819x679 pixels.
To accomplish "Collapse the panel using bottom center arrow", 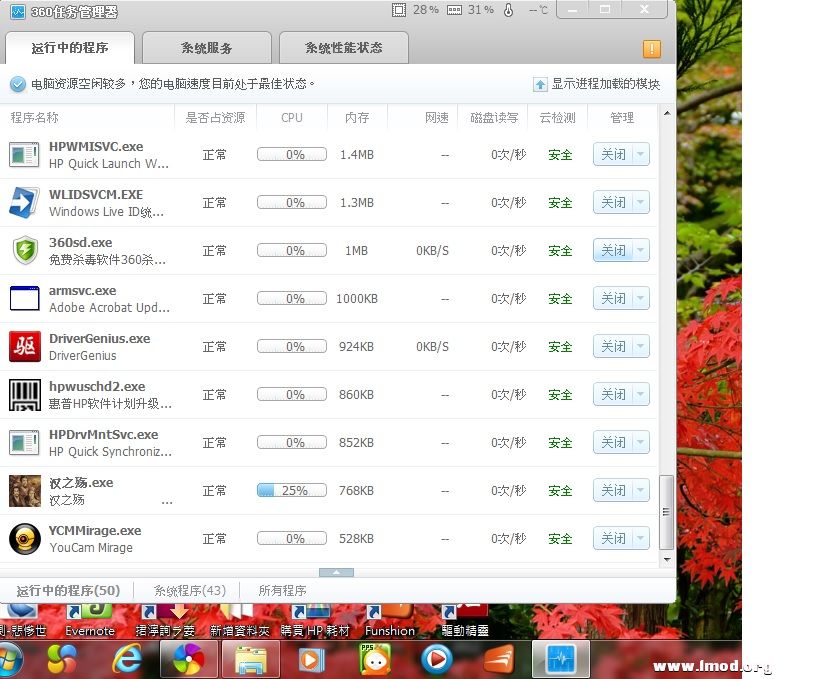I will pos(336,573).
